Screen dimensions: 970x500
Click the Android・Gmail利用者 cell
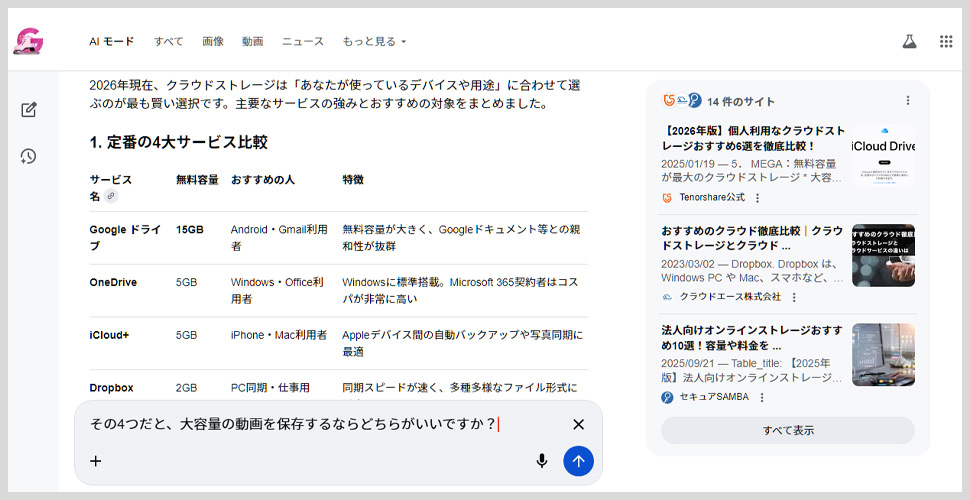coord(279,238)
